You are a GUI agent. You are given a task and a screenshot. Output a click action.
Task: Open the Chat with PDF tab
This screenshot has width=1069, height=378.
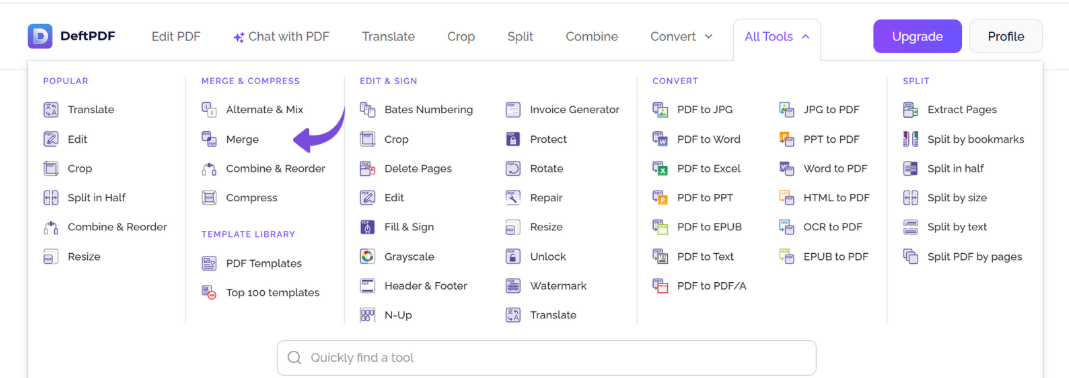(282, 37)
